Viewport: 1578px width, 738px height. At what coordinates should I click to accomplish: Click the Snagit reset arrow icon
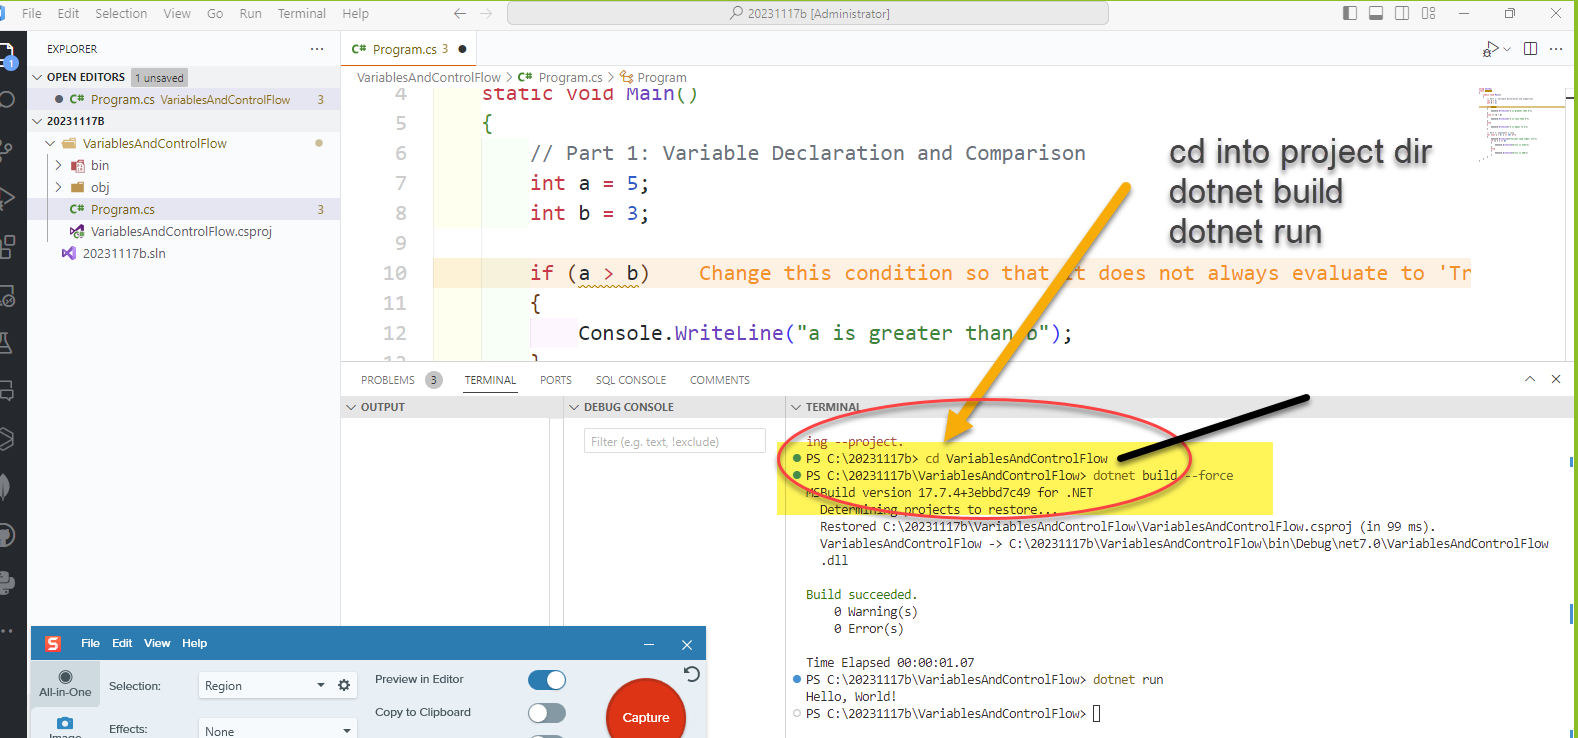coord(691,675)
